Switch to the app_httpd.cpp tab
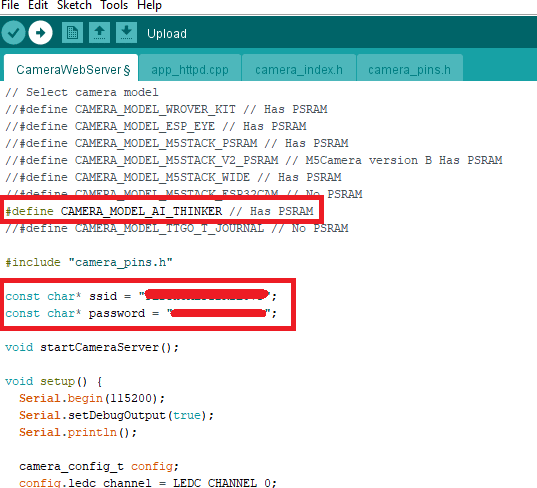The image size is (537, 488). tap(190, 70)
